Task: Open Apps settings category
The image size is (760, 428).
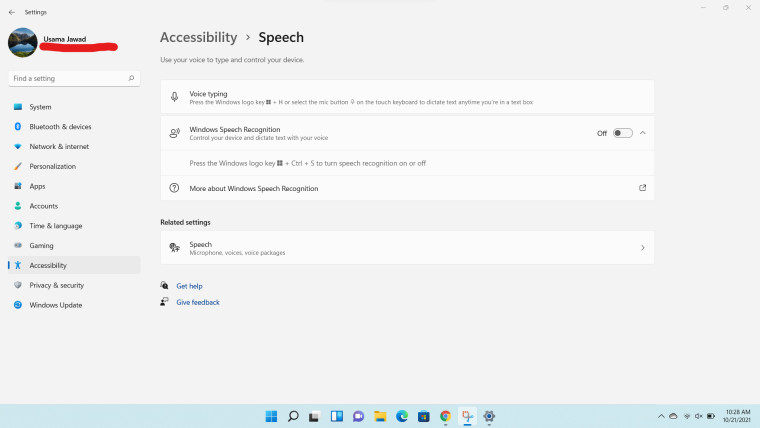Action: coord(74,186)
